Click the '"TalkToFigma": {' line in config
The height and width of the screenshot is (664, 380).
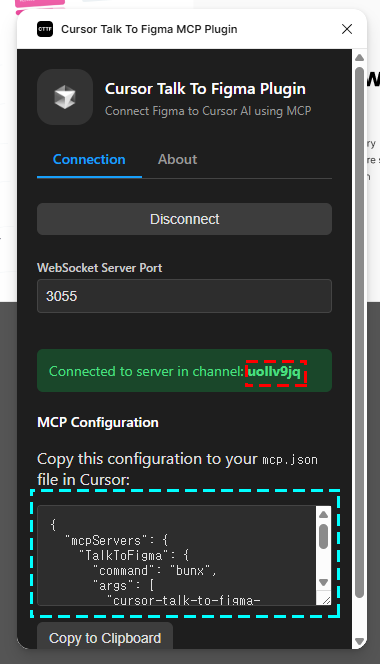[134, 555]
